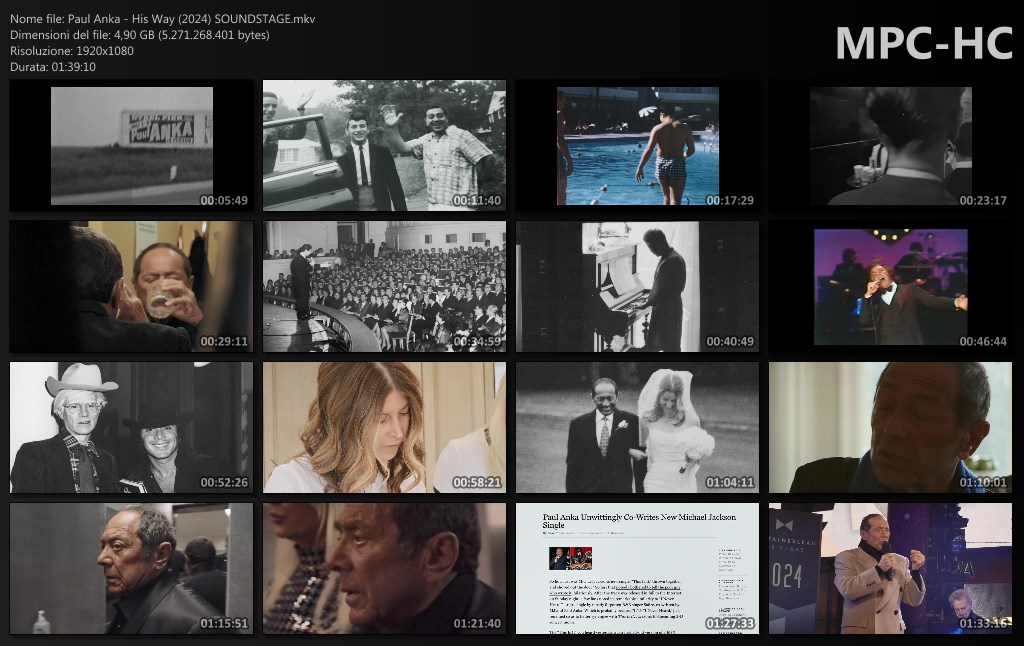Click the blonde woman thumbnail at 00:58:21
The image size is (1024, 646).
coord(384,428)
